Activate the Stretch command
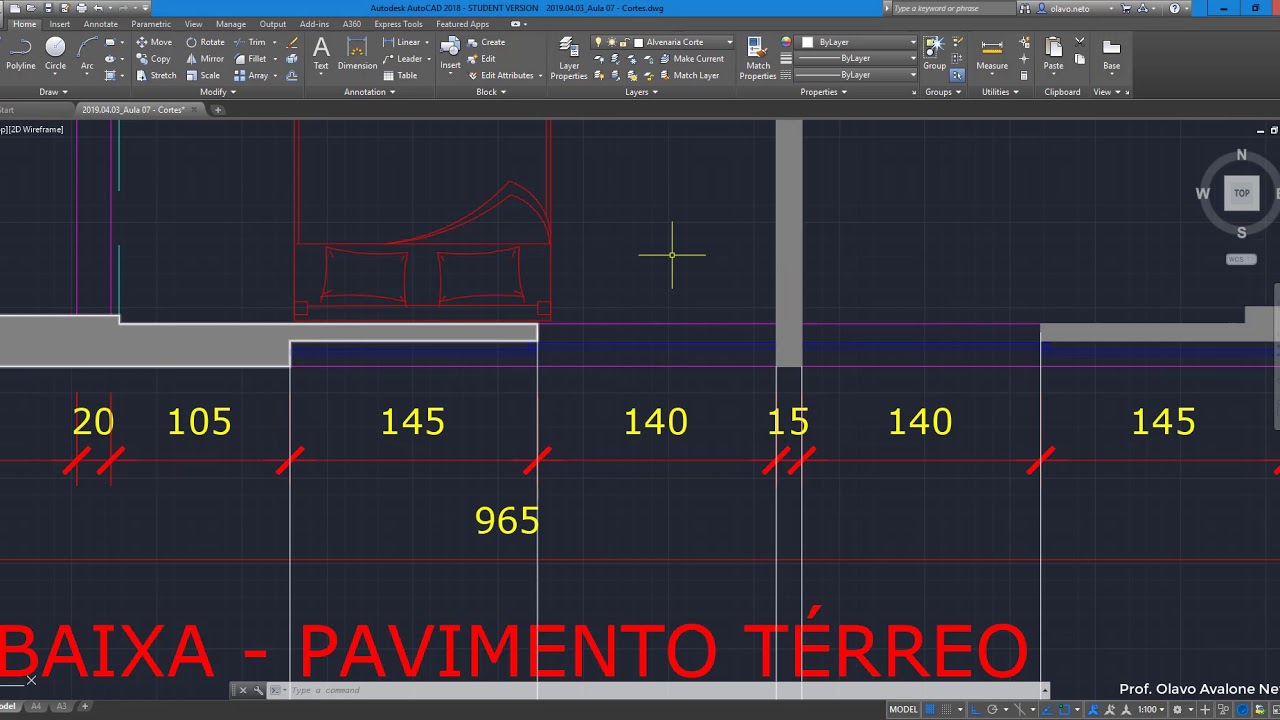 [x=156, y=75]
